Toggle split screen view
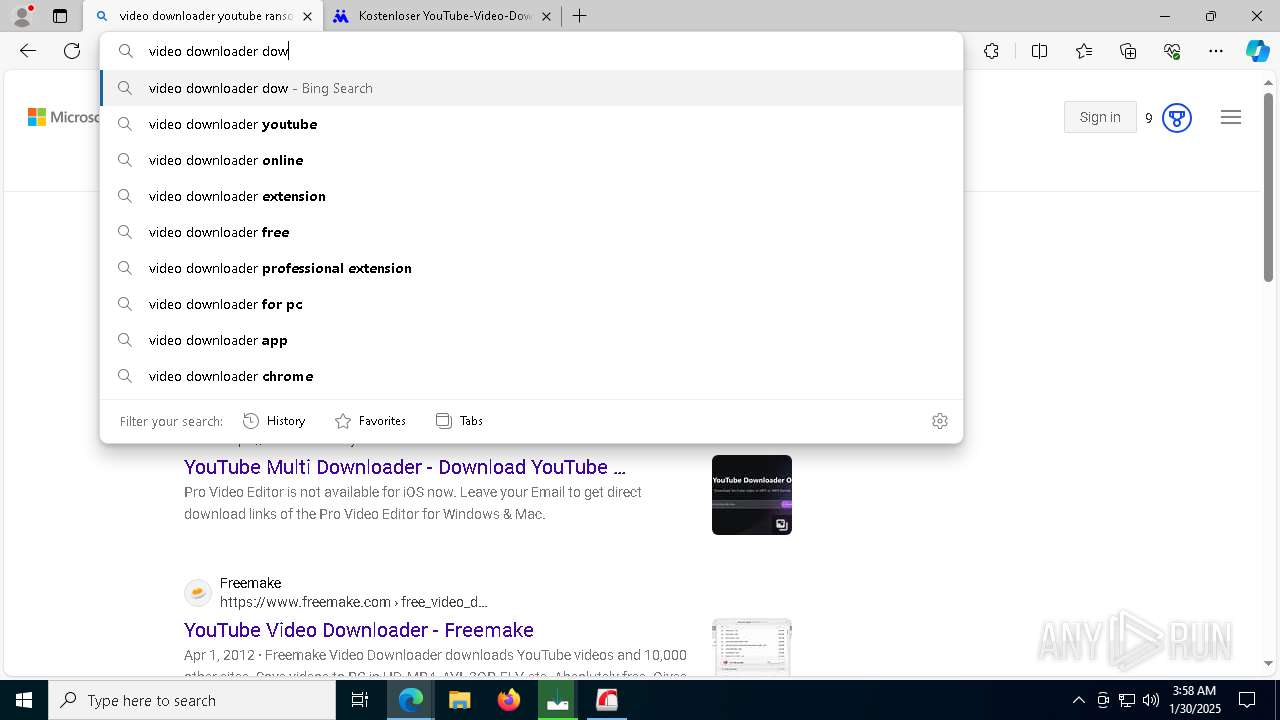1280x720 pixels. (x=1039, y=51)
